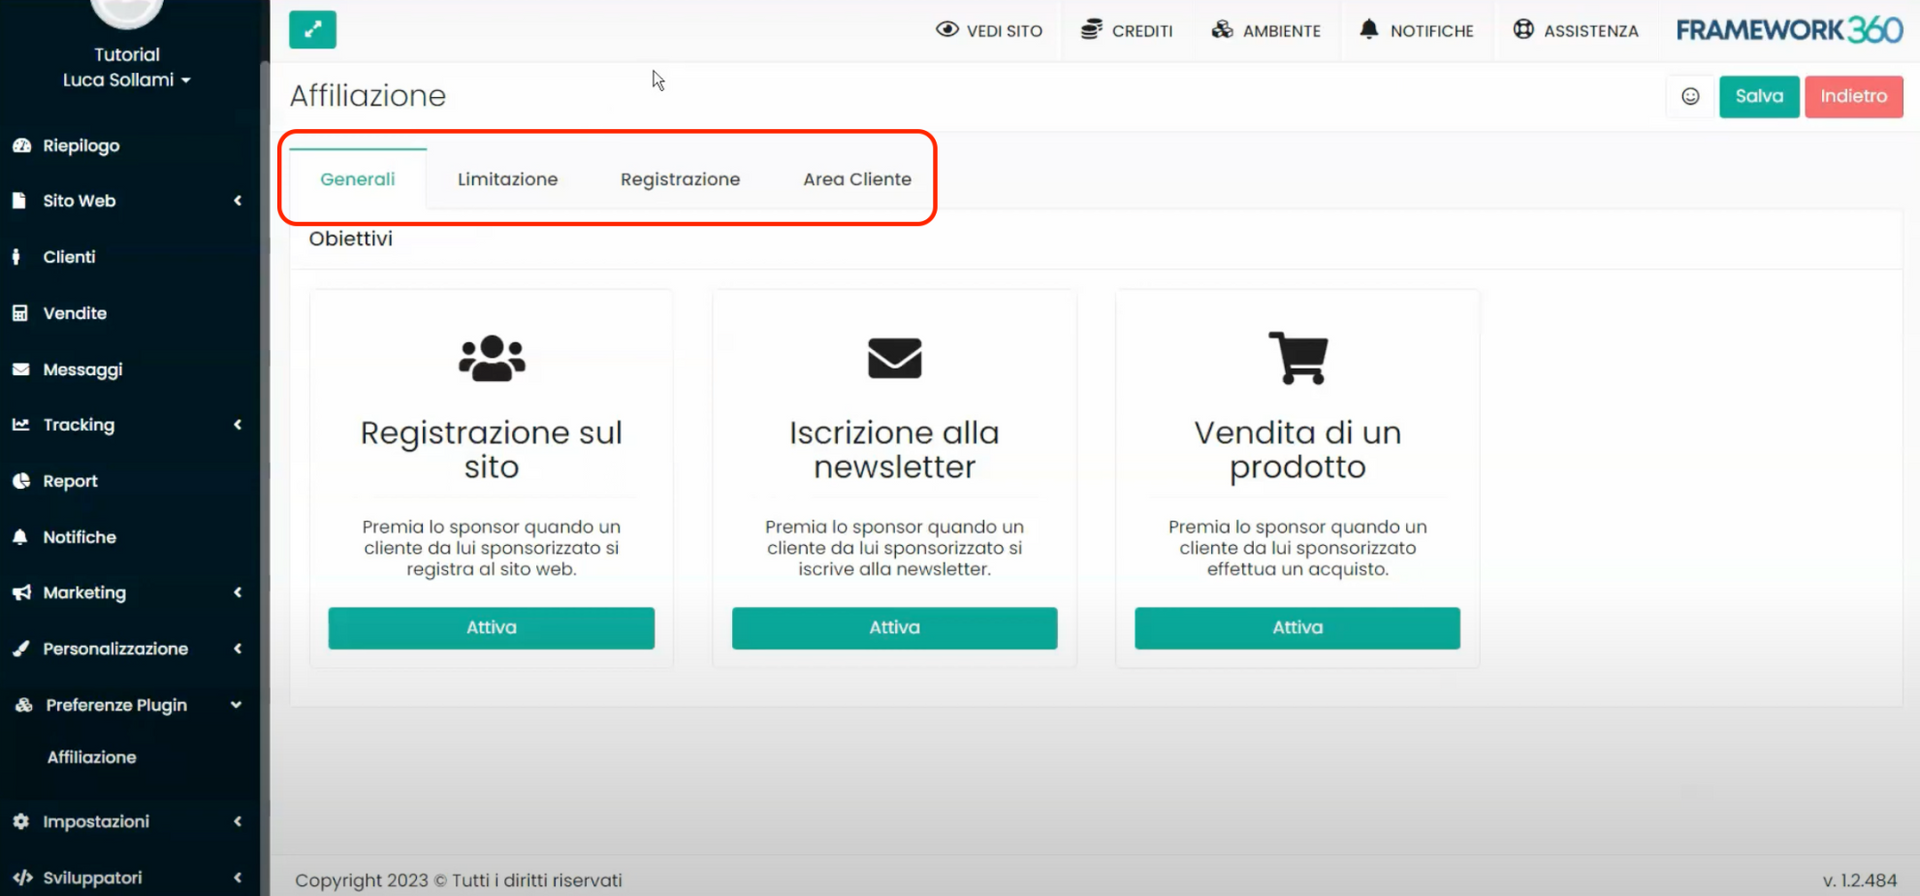Image resolution: width=1920 pixels, height=896 pixels.
Task: Open Clienti in the sidebar menu
Action: [x=69, y=256]
